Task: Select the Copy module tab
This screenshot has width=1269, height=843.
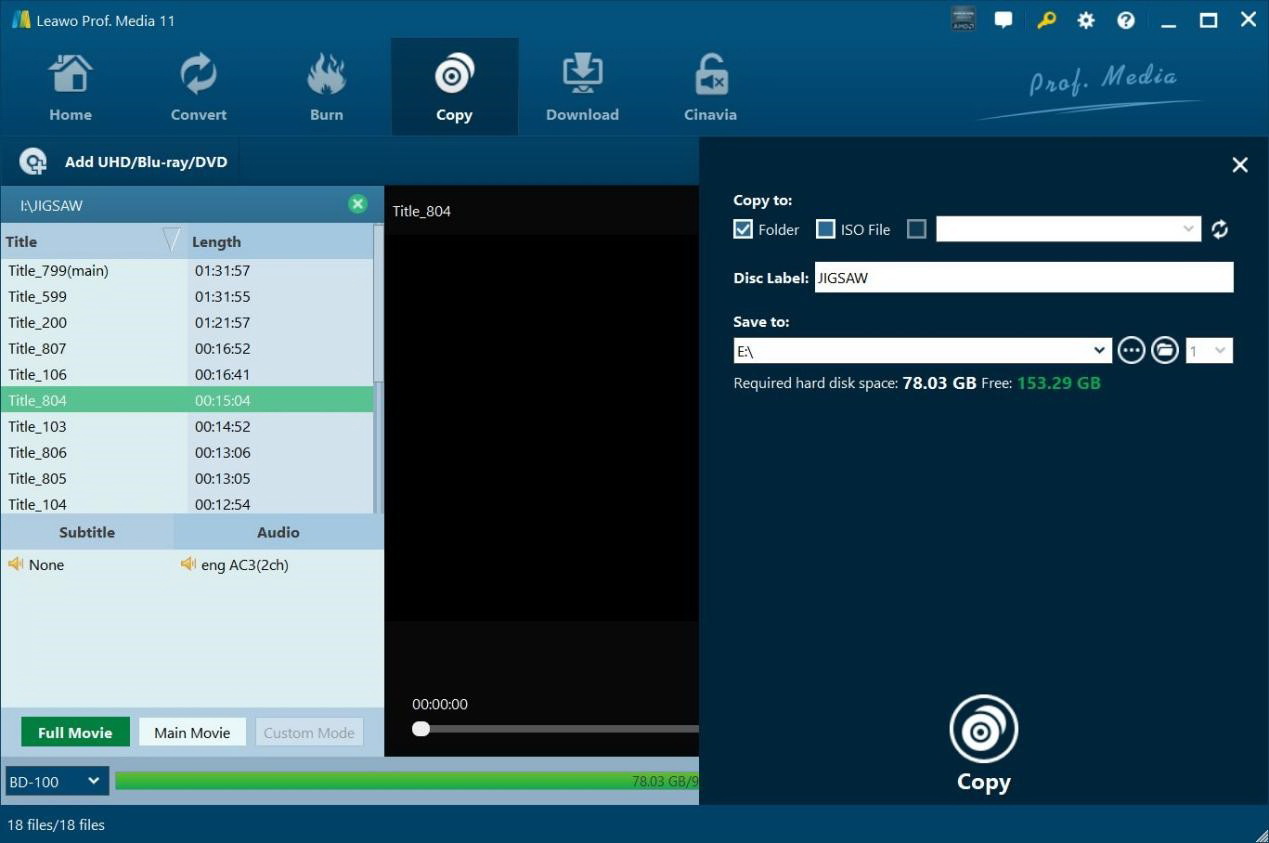Action: (454, 87)
